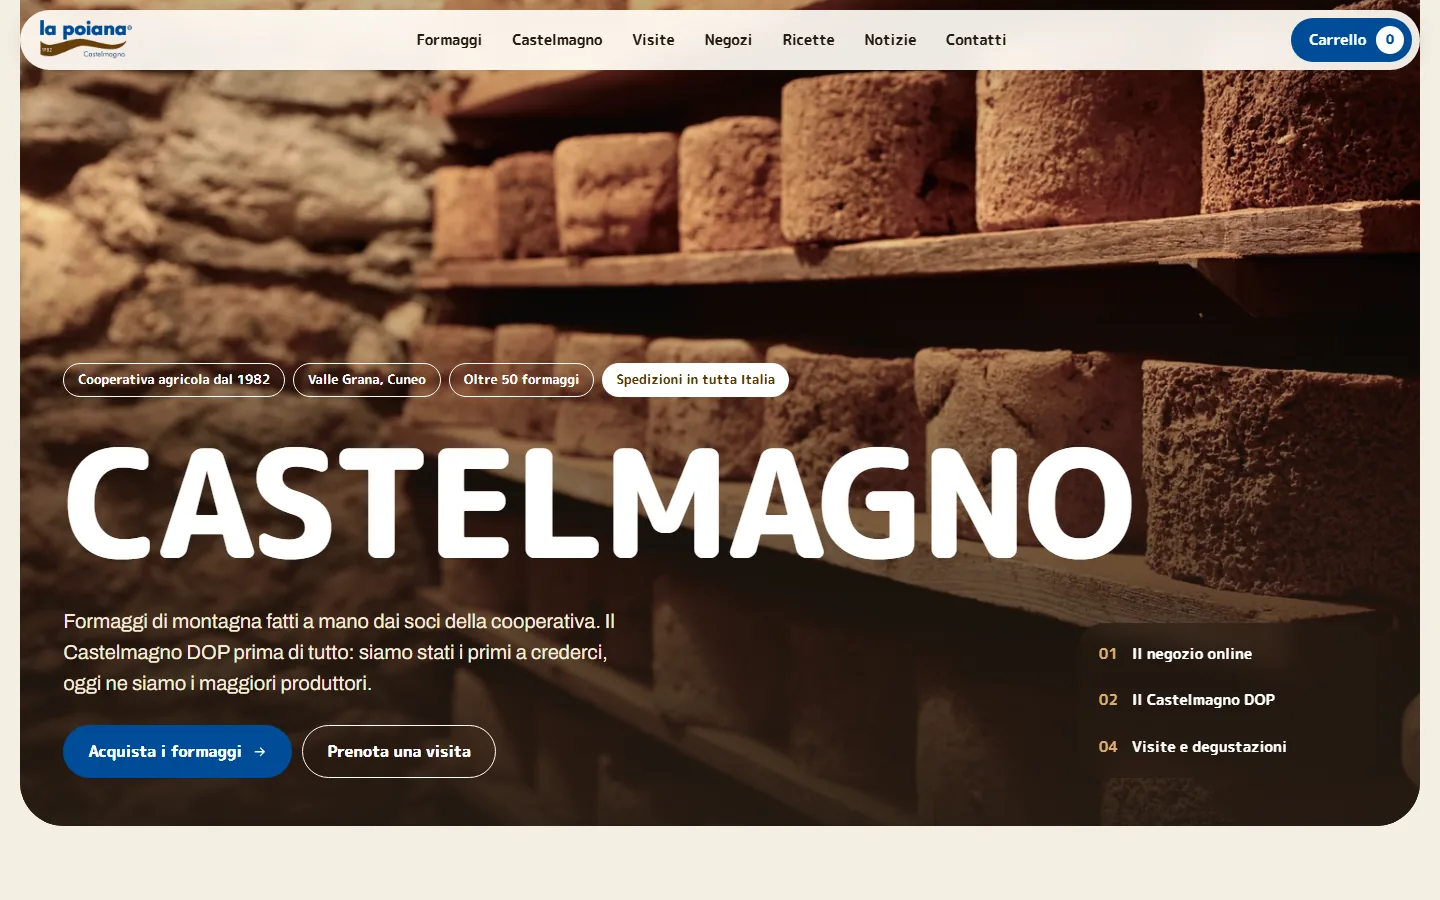Open the Ricette page
The image size is (1440, 900).
pyautogui.click(x=808, y=40)
